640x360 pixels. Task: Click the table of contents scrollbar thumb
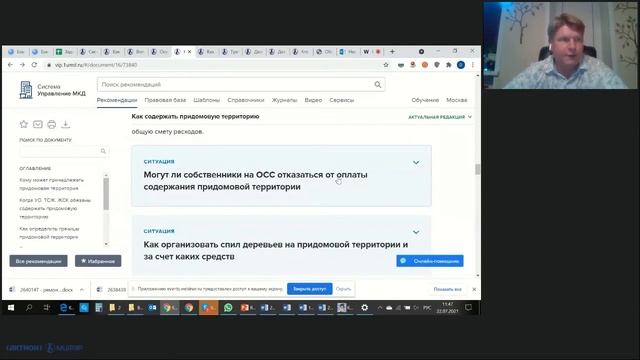click(106, 194)
